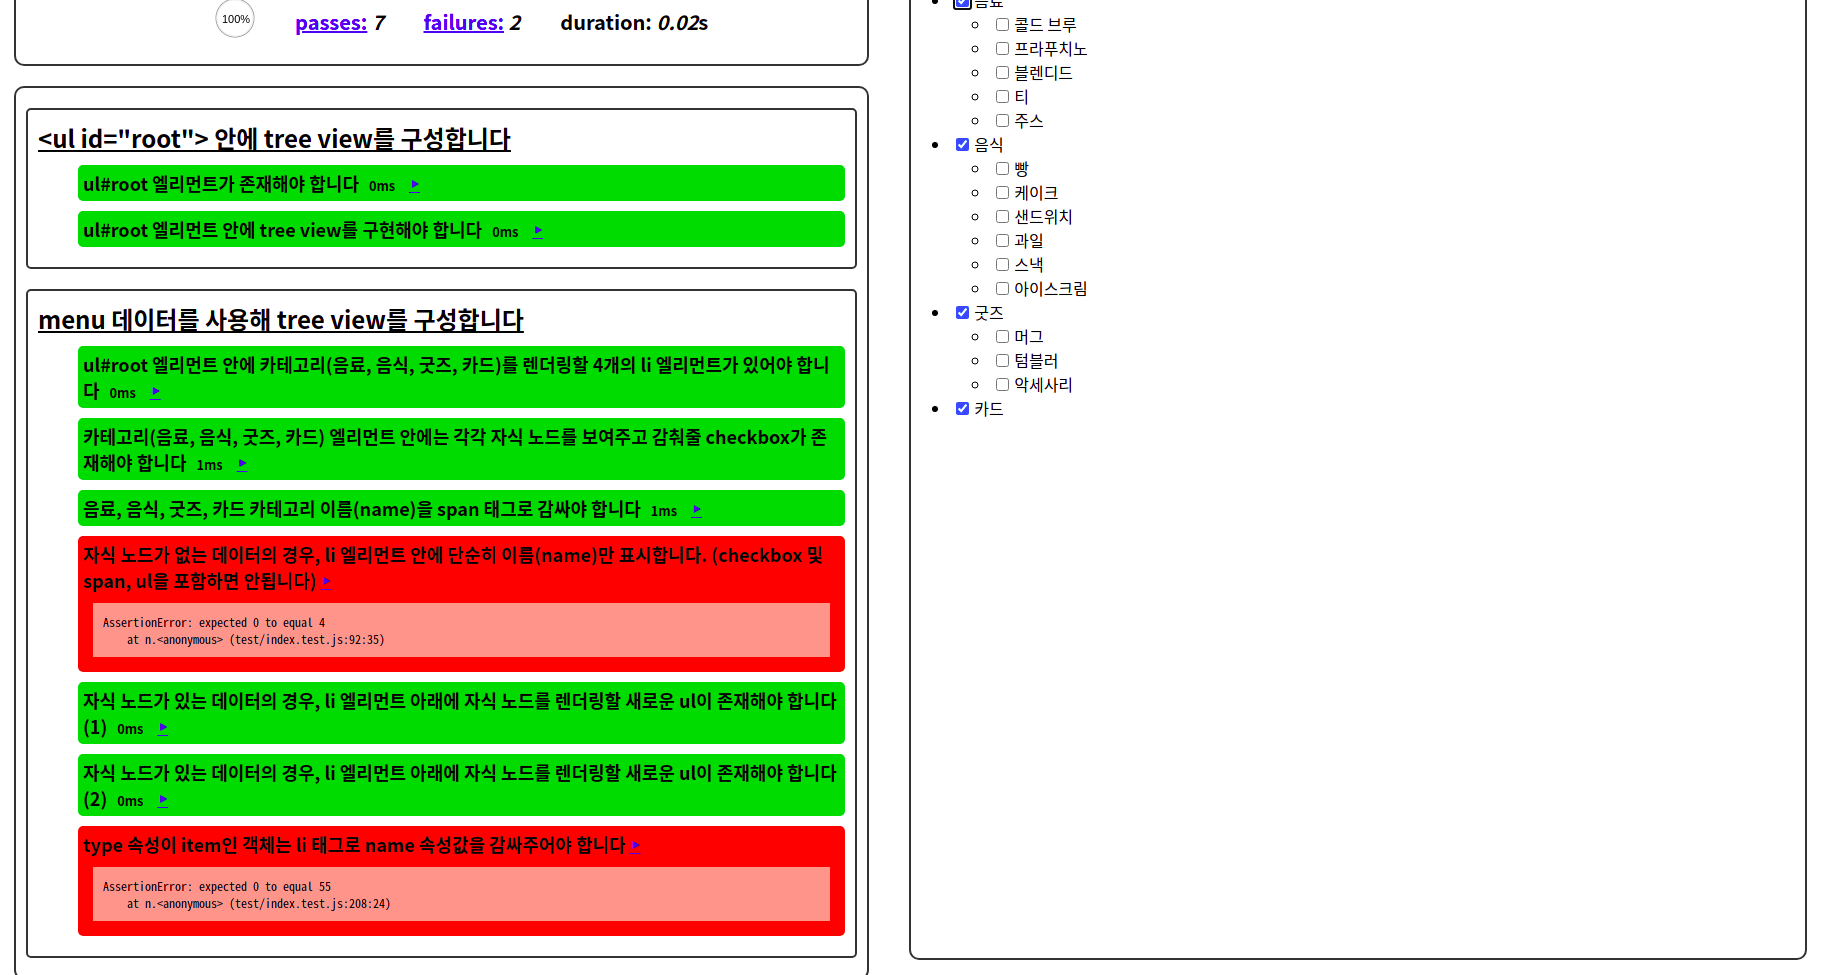Check the 블렌디드 checkbox
Screen dimensions: 1823x975
click(1002, 73)
